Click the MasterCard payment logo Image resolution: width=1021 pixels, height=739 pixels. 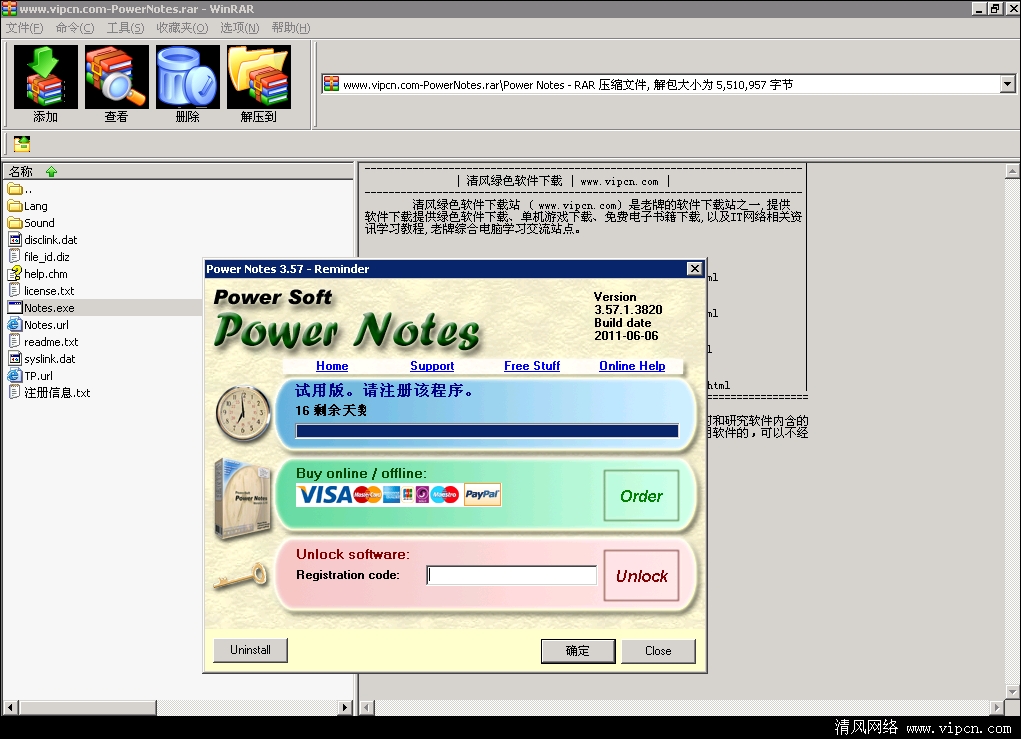(367, 495)
